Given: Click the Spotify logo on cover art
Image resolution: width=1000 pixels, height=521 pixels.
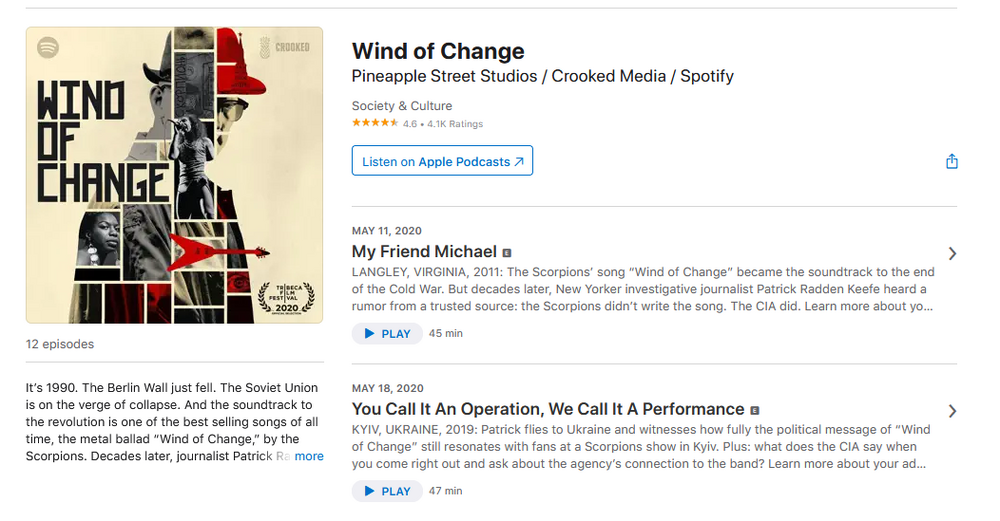Looking at the screenshot, I should pos(48,47).
